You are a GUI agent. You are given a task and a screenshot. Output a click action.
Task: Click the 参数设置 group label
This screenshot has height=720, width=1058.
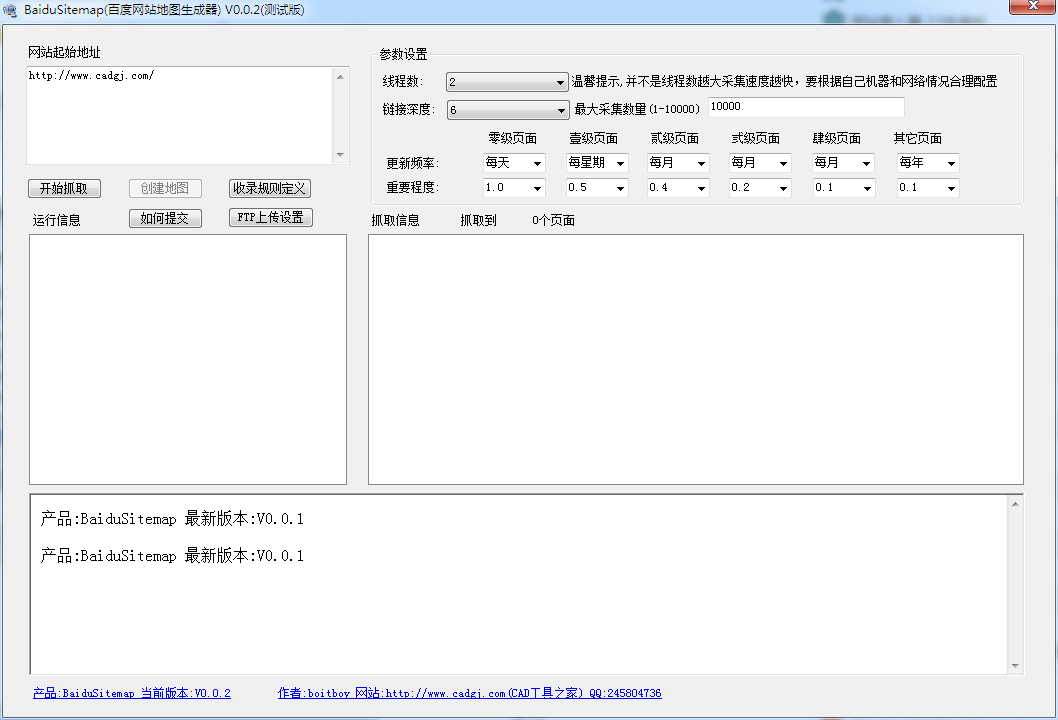pyautogui.click(x=403, y=54)
